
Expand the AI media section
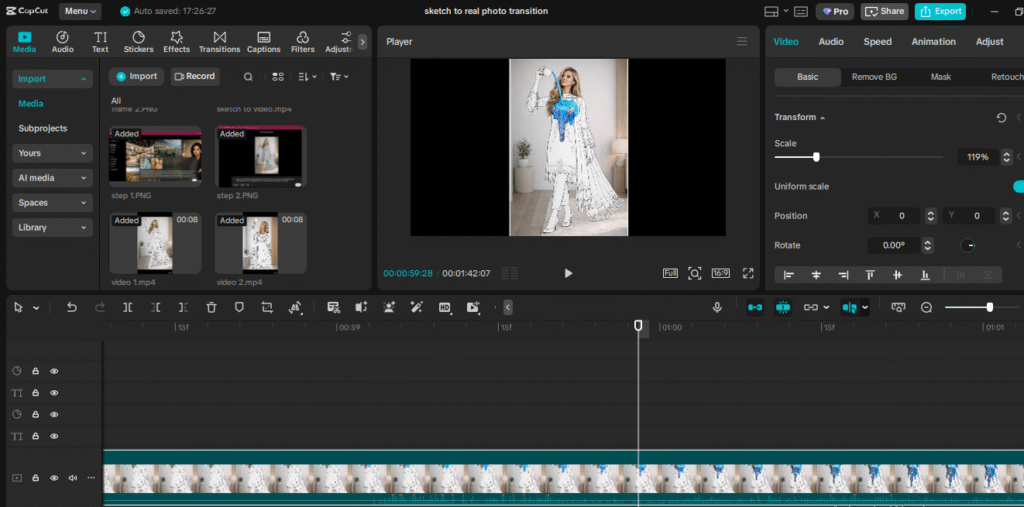(53, 178)
